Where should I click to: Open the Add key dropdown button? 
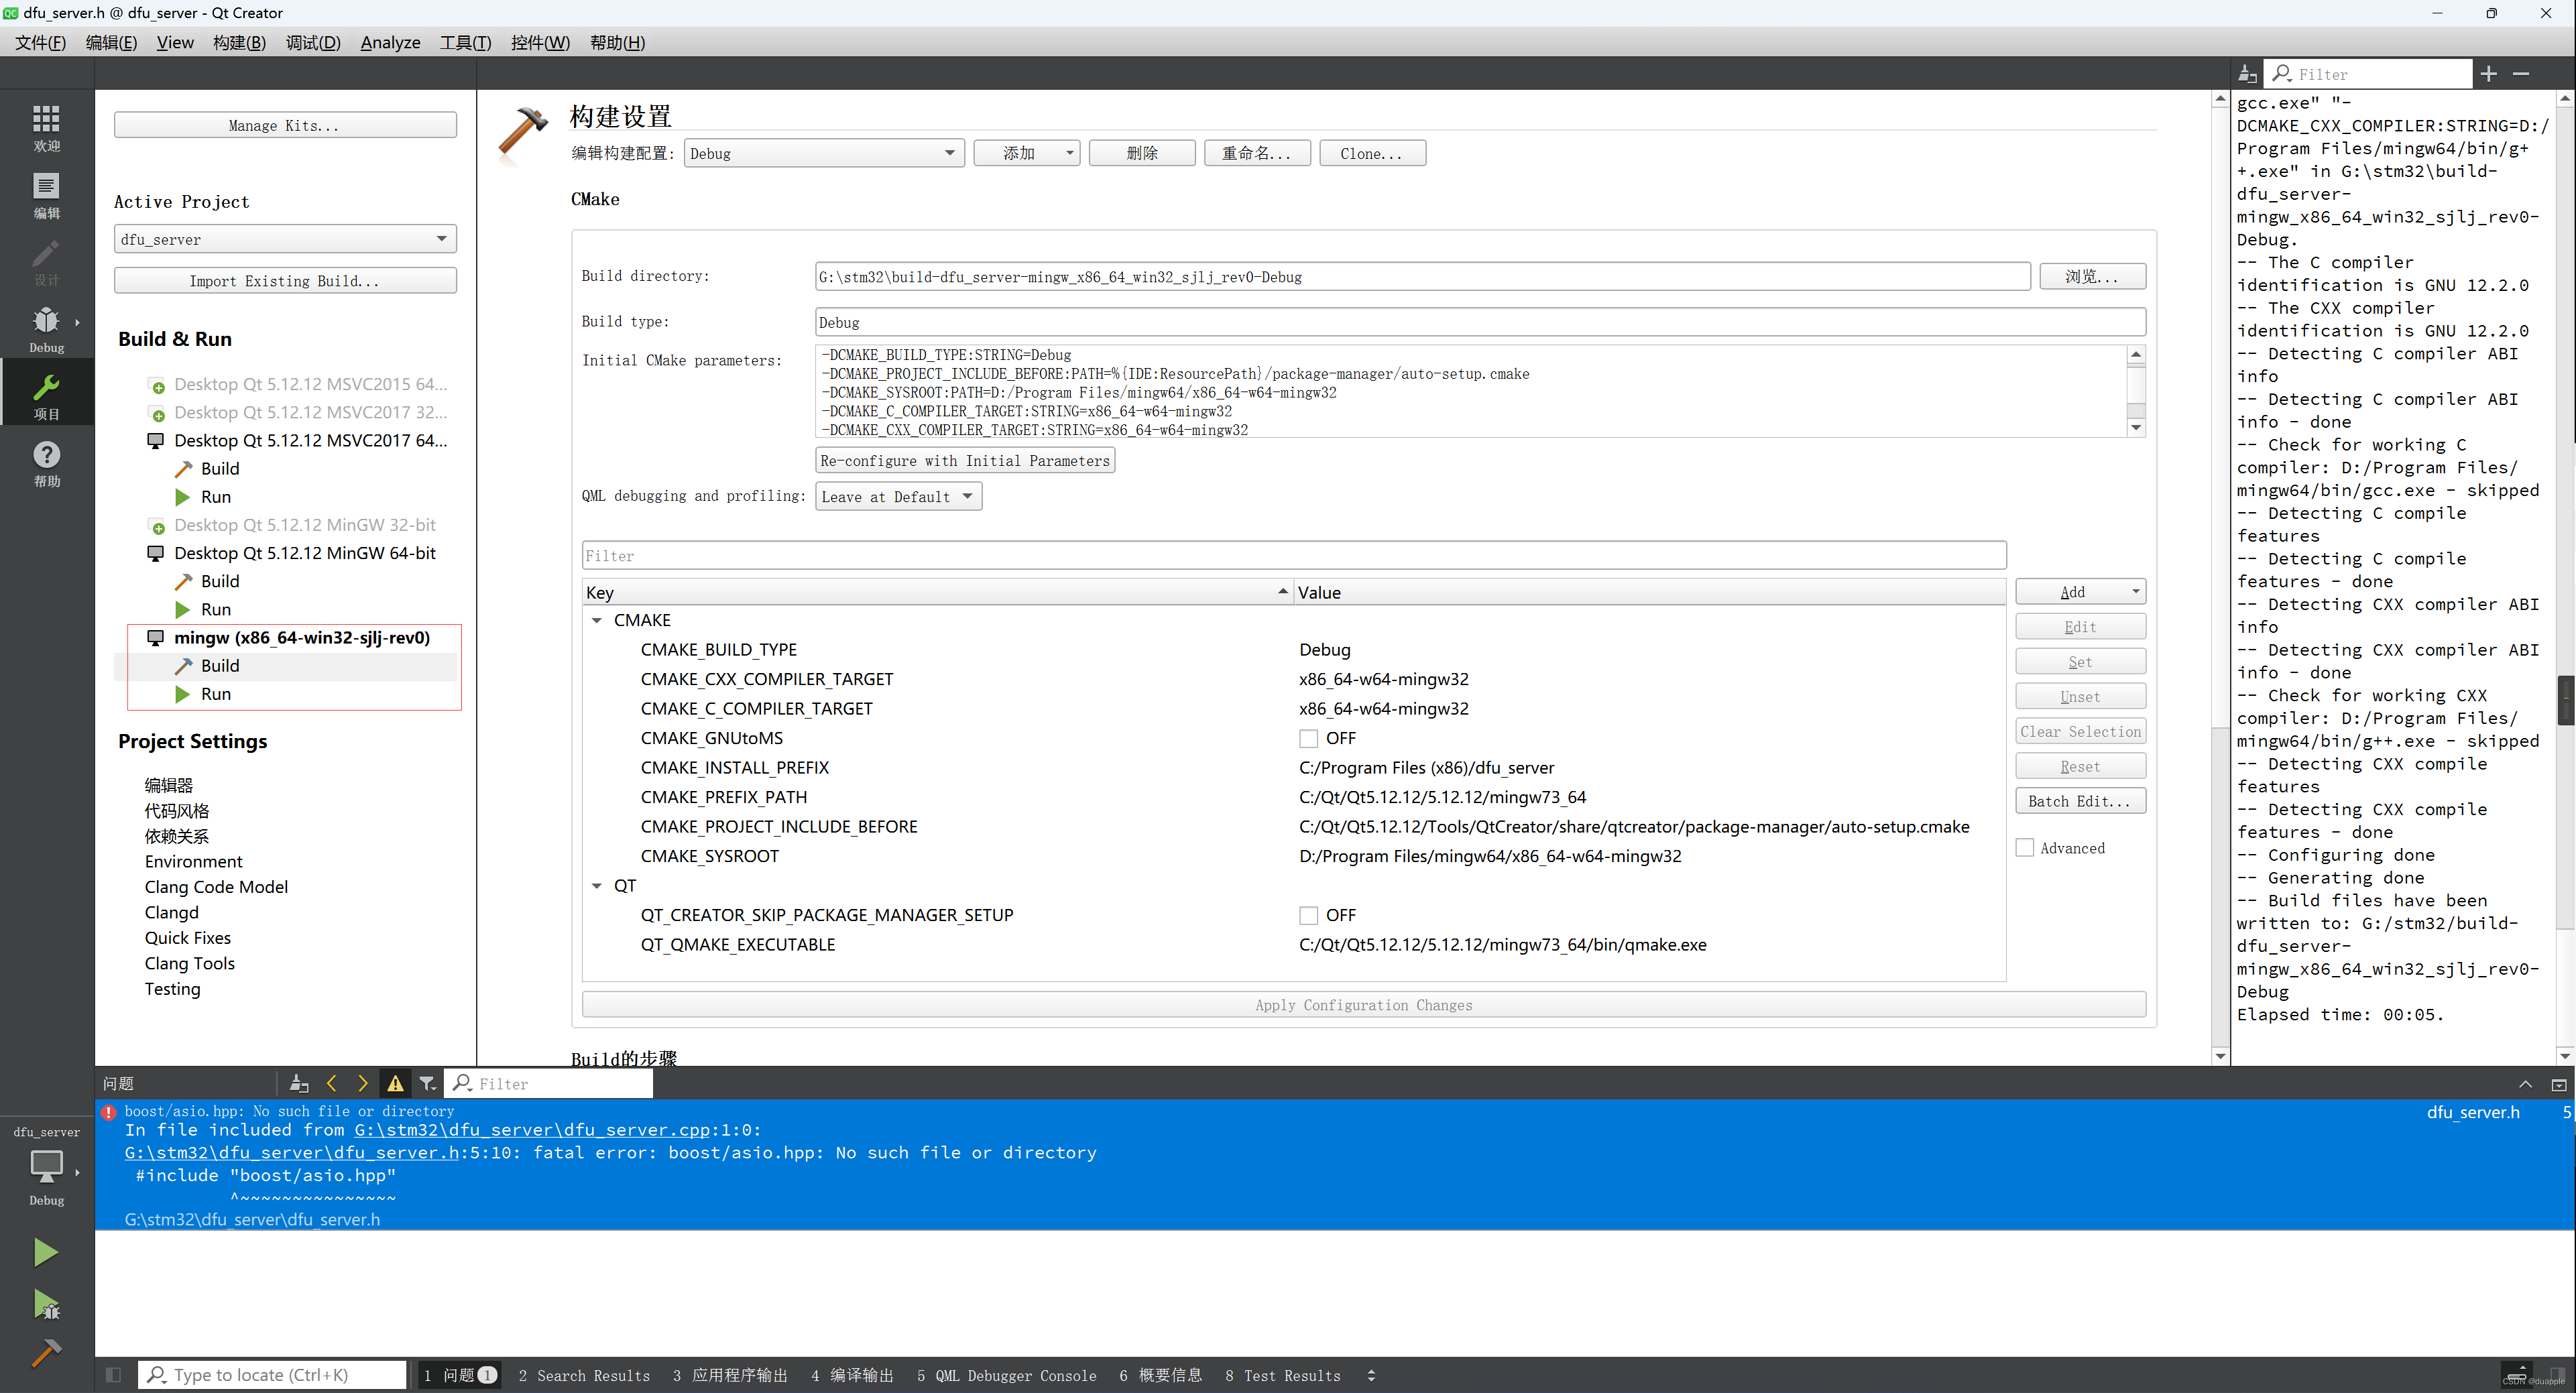(x=2080, y=592)
